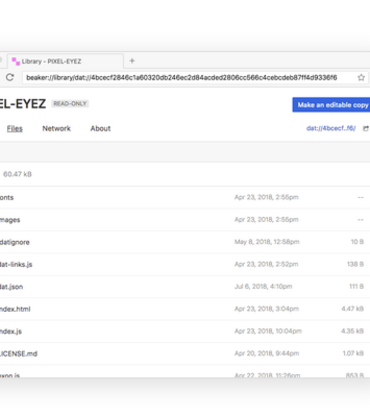Switch to the Network tab

pos(56,128)
